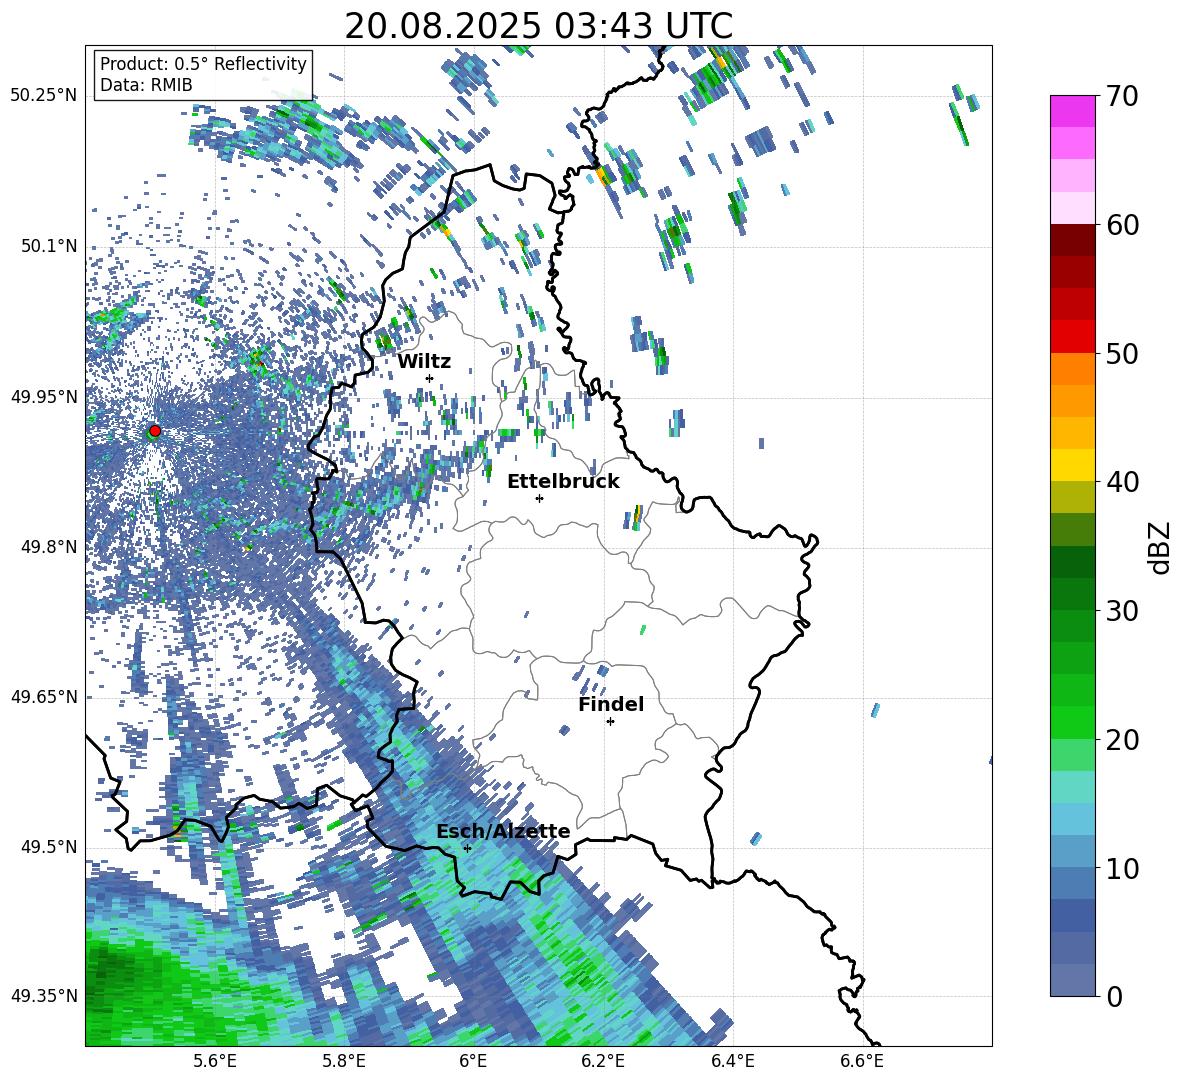Click the '49.8°N' latitude label
Viewport: 1184px width, 1081px height.
(x=48, y=547)
